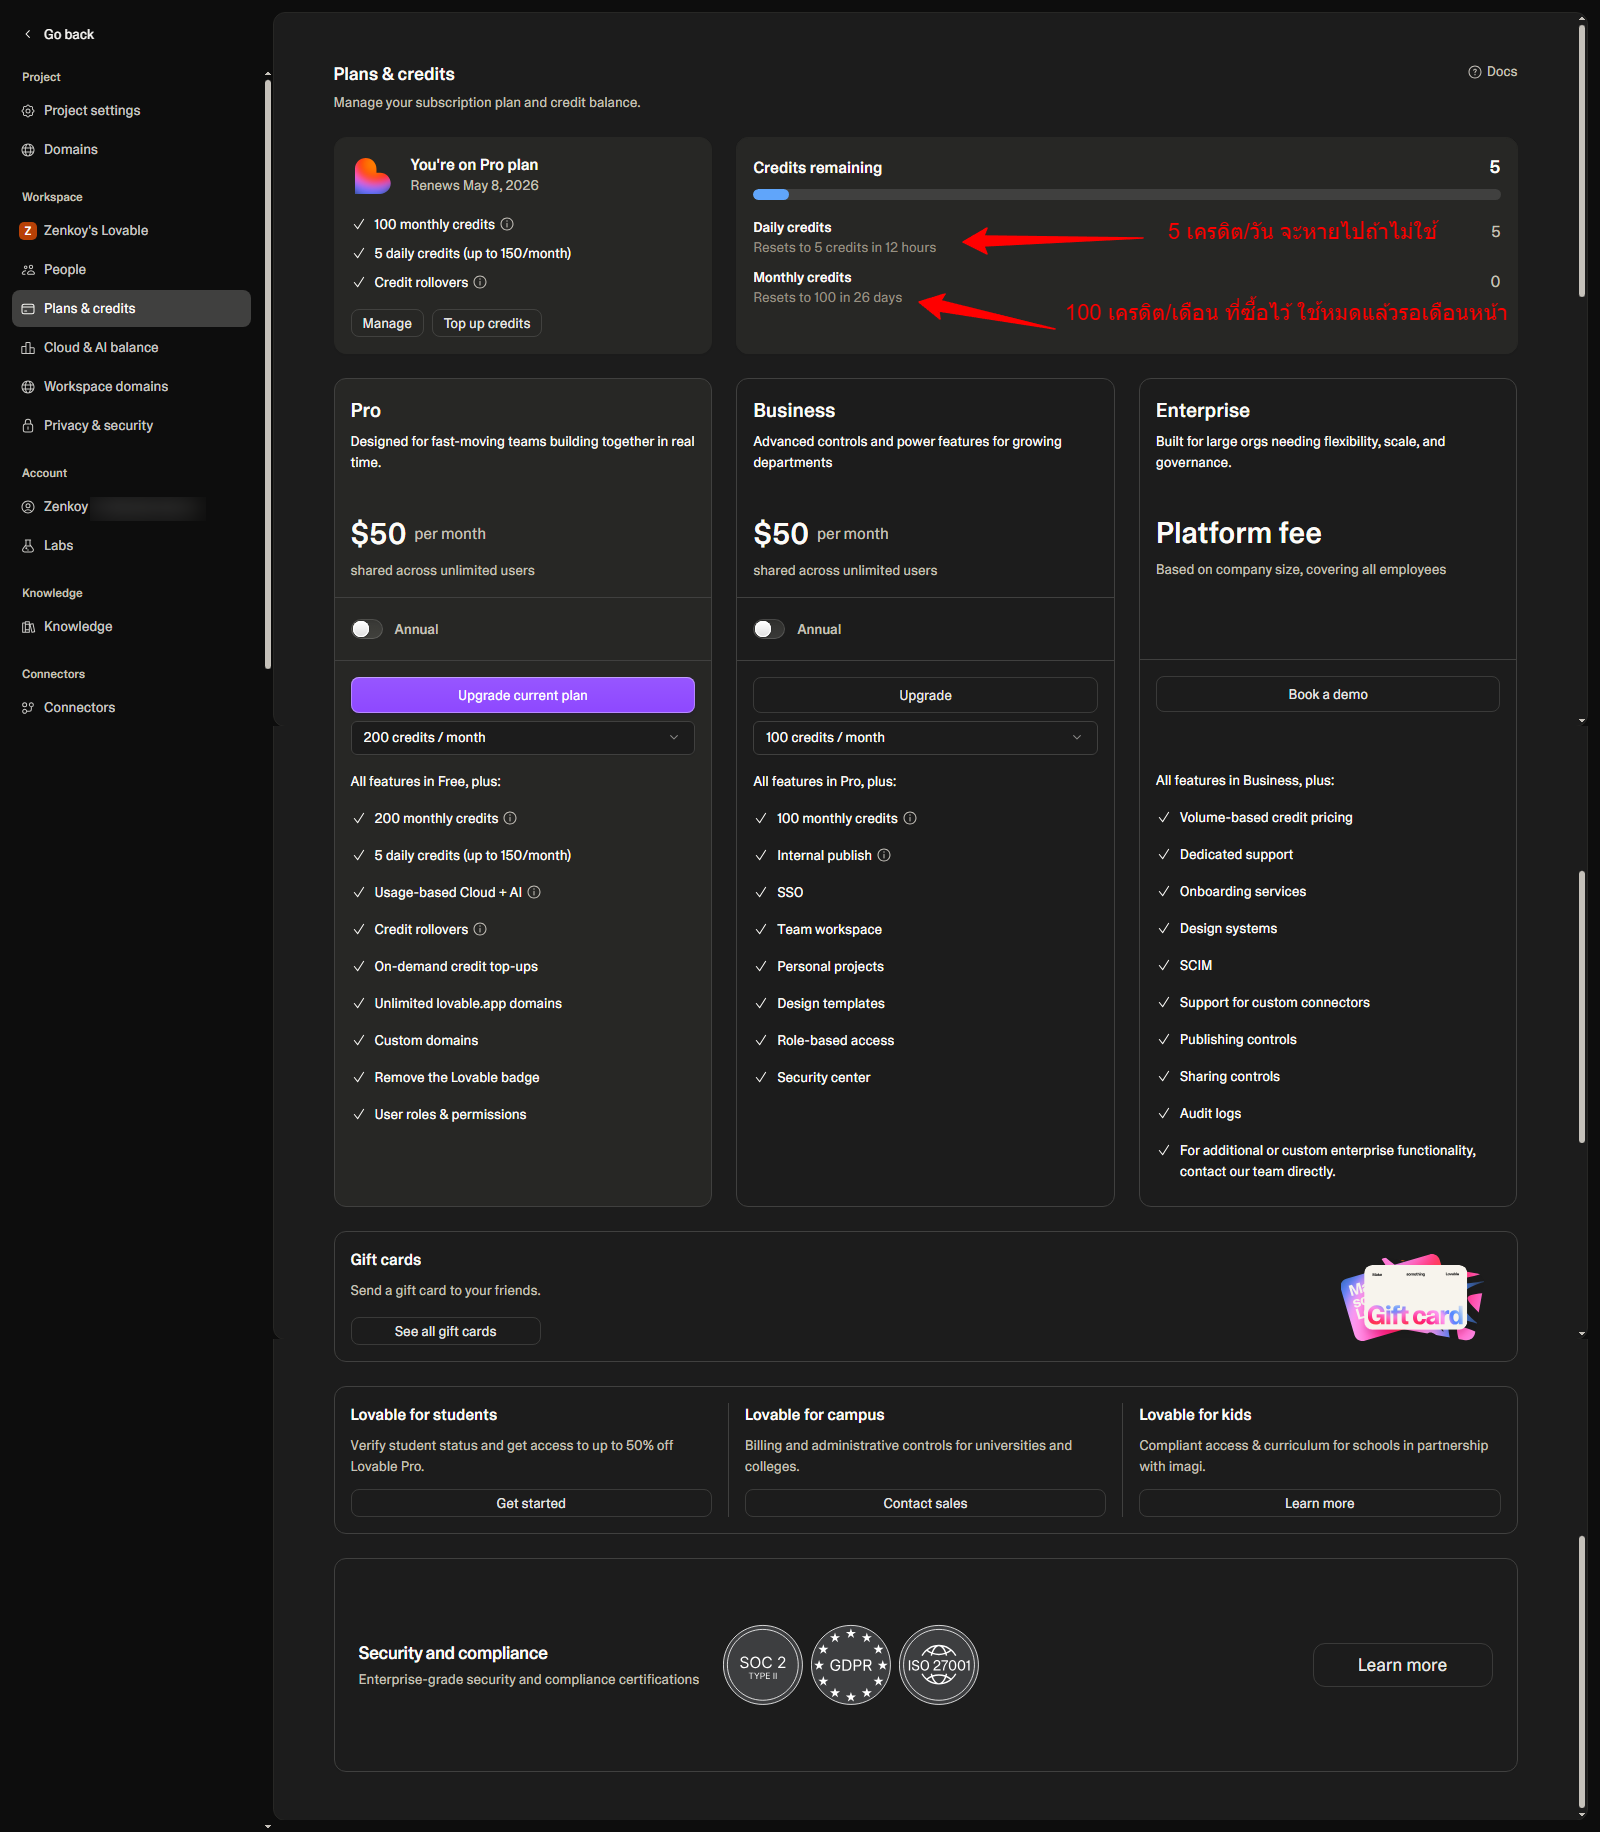Viewport: 1600px width, 1832px height.
Task: Click the "Renews May 8, 2026" text
Action: [x=474, y=186]
